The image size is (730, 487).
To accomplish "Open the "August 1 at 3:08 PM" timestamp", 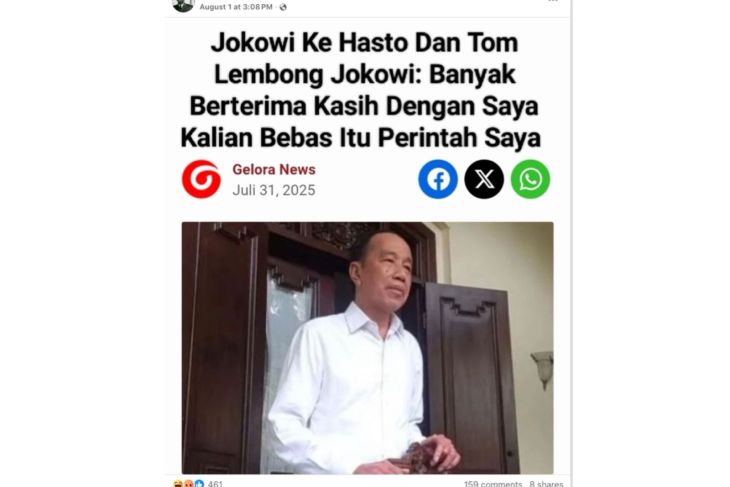I will (x=236, y=7).
